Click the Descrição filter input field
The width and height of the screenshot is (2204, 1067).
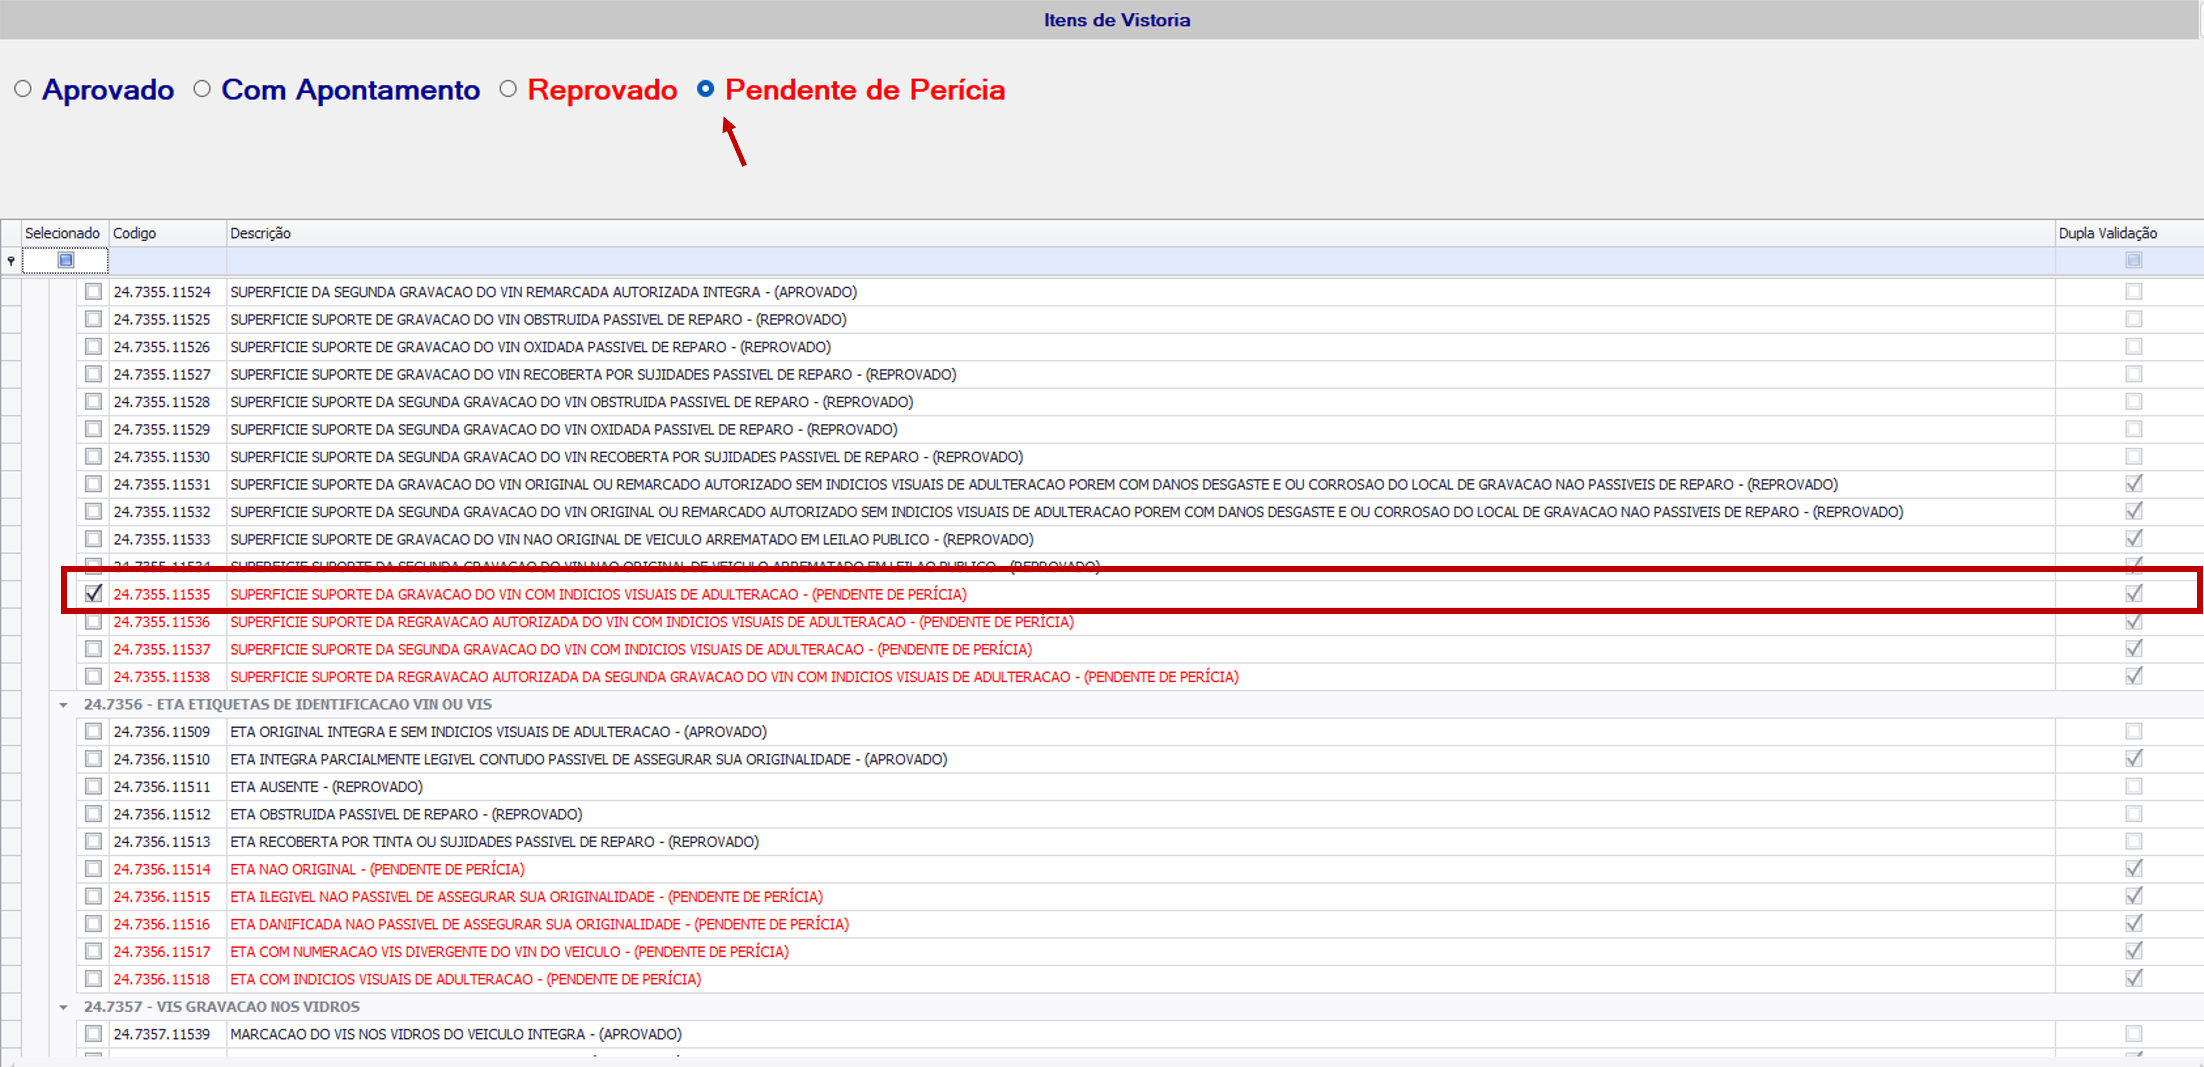point(1140,261)
